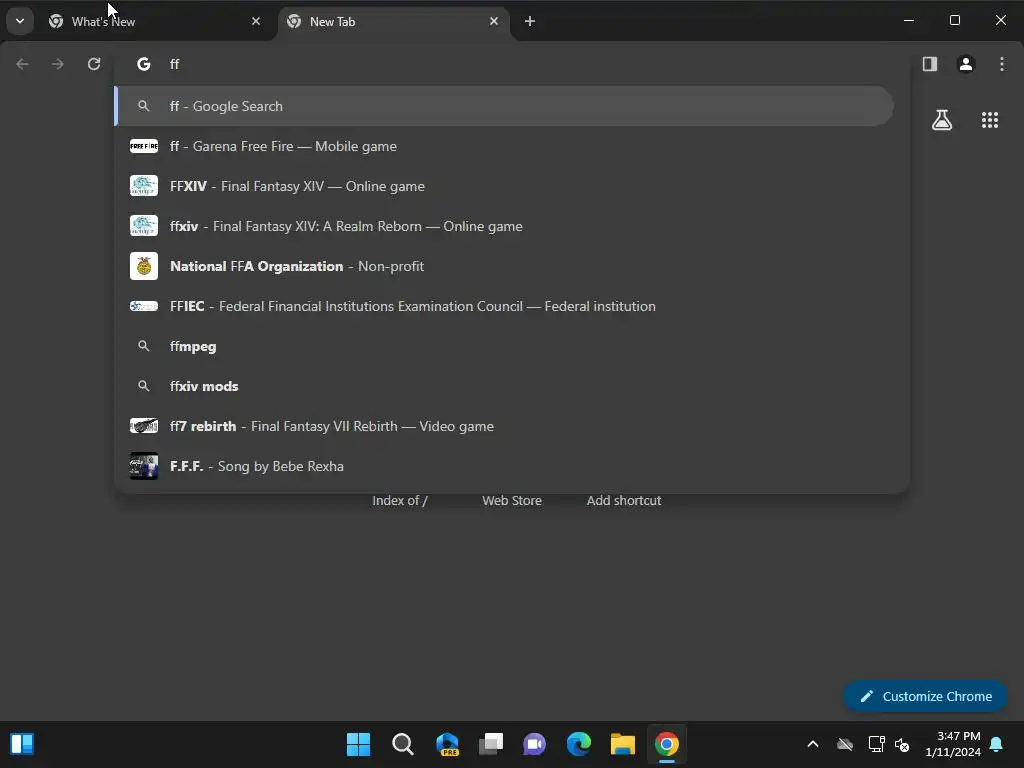The width and height of the screenshot is (1024, 768).
Task: Open the PRE badged taskbar app
Action: (x=447, y=744)
